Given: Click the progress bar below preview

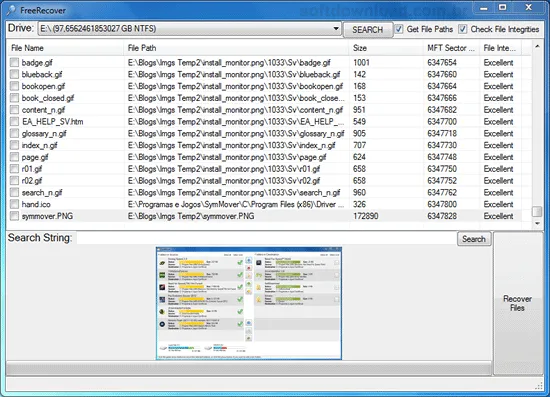Looking at the screenshot, I should pos(249,369).
